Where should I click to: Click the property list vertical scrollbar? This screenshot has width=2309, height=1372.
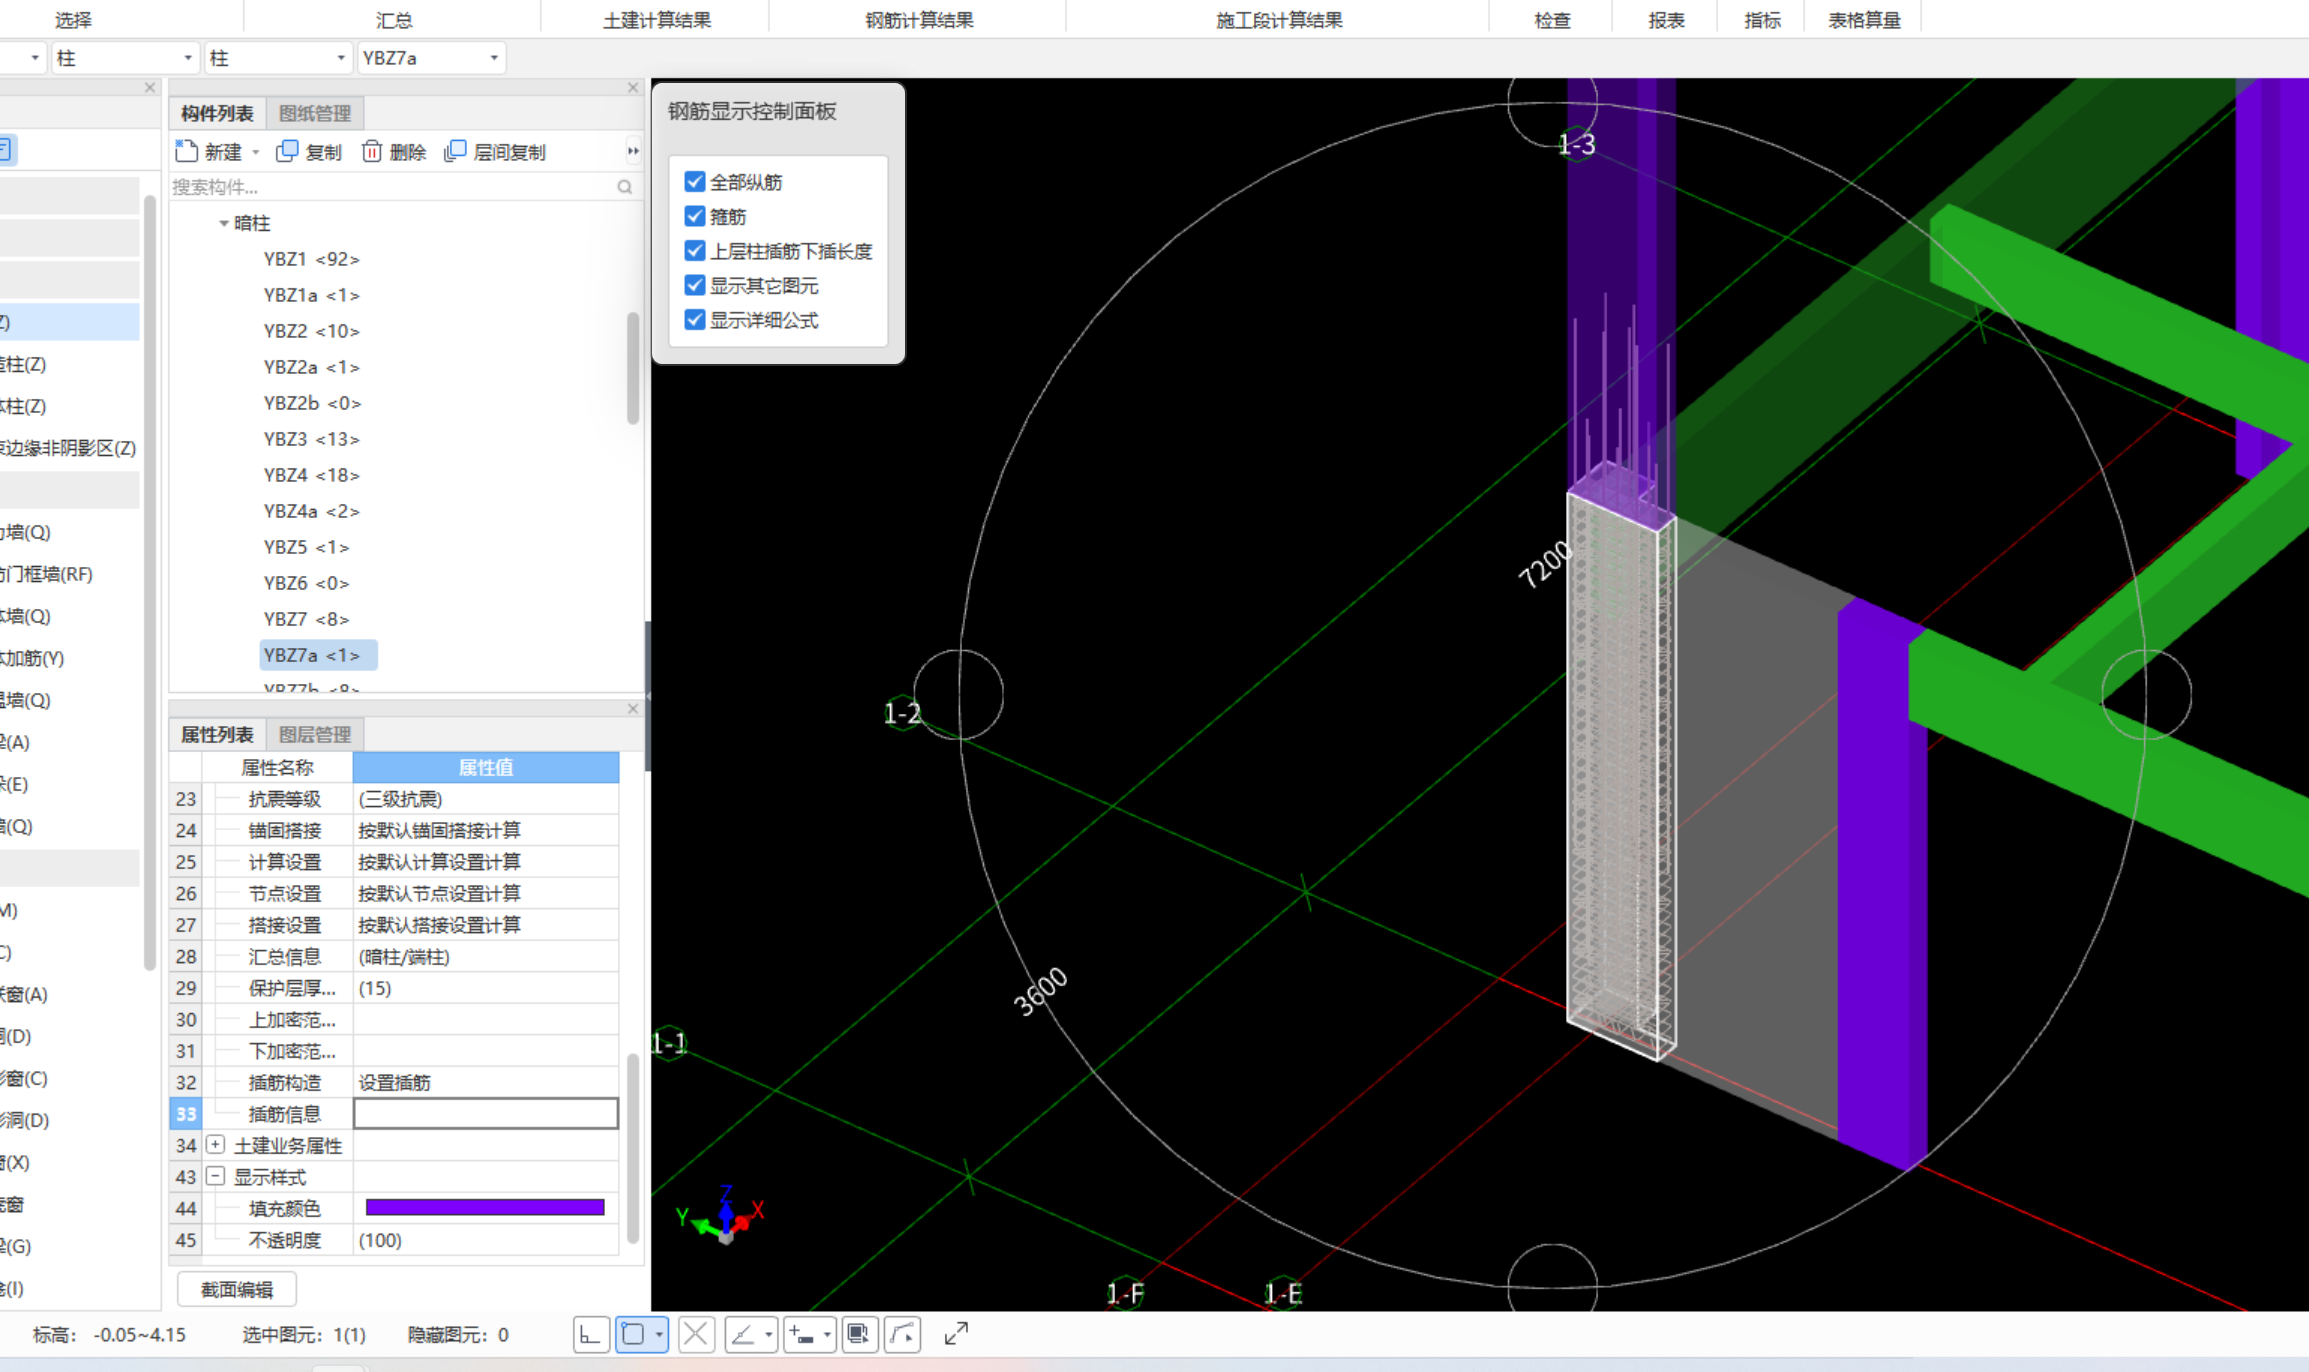pos(633,1149)
